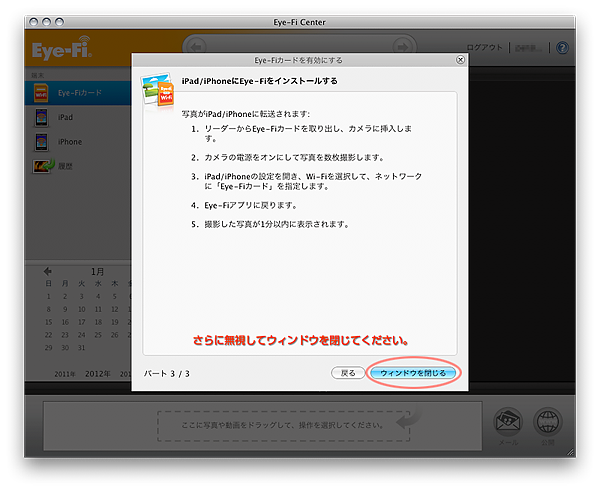The height and width of the screenshot is (491, 600).
Task: Click the パート 3 / 3 label
Action: click(x=166, y=374)
